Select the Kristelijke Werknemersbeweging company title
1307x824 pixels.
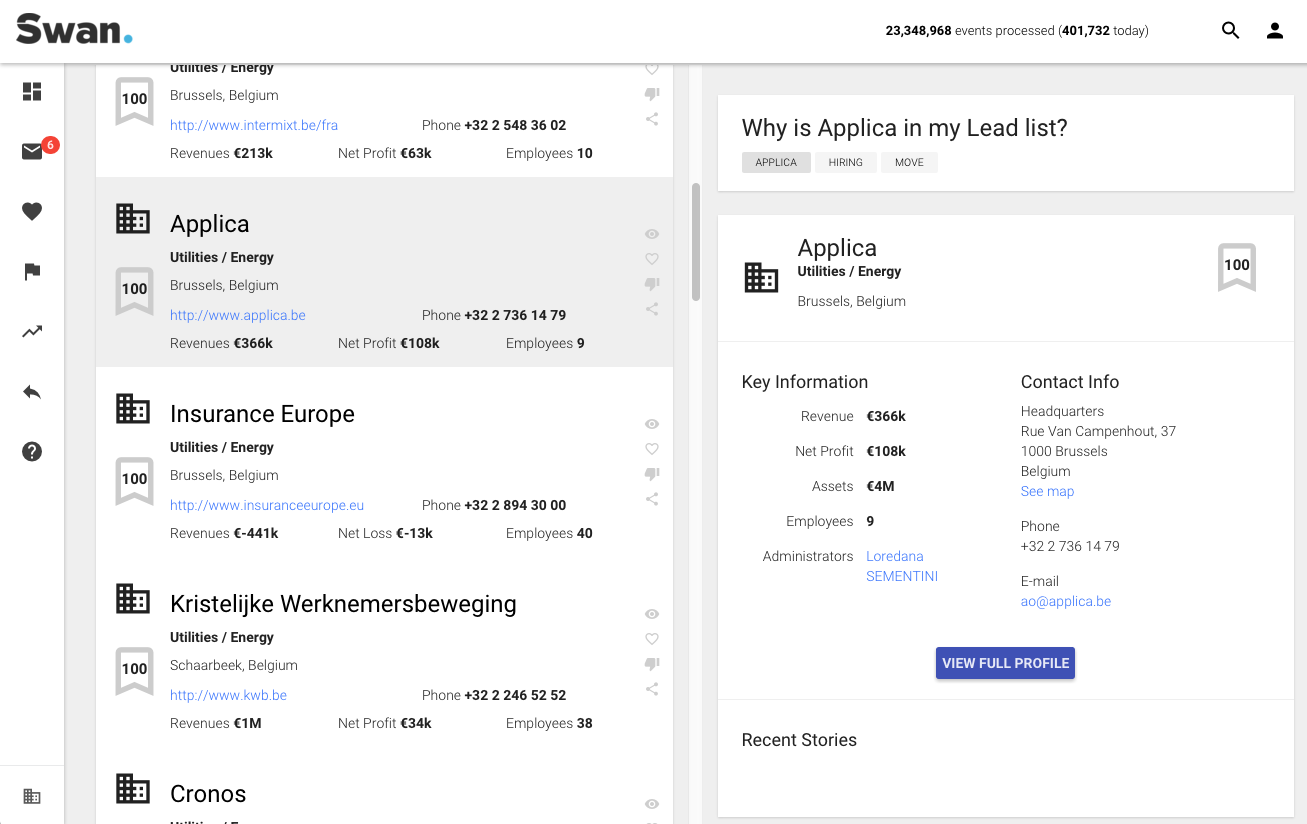pyautogui.click(x=343, y=604)
